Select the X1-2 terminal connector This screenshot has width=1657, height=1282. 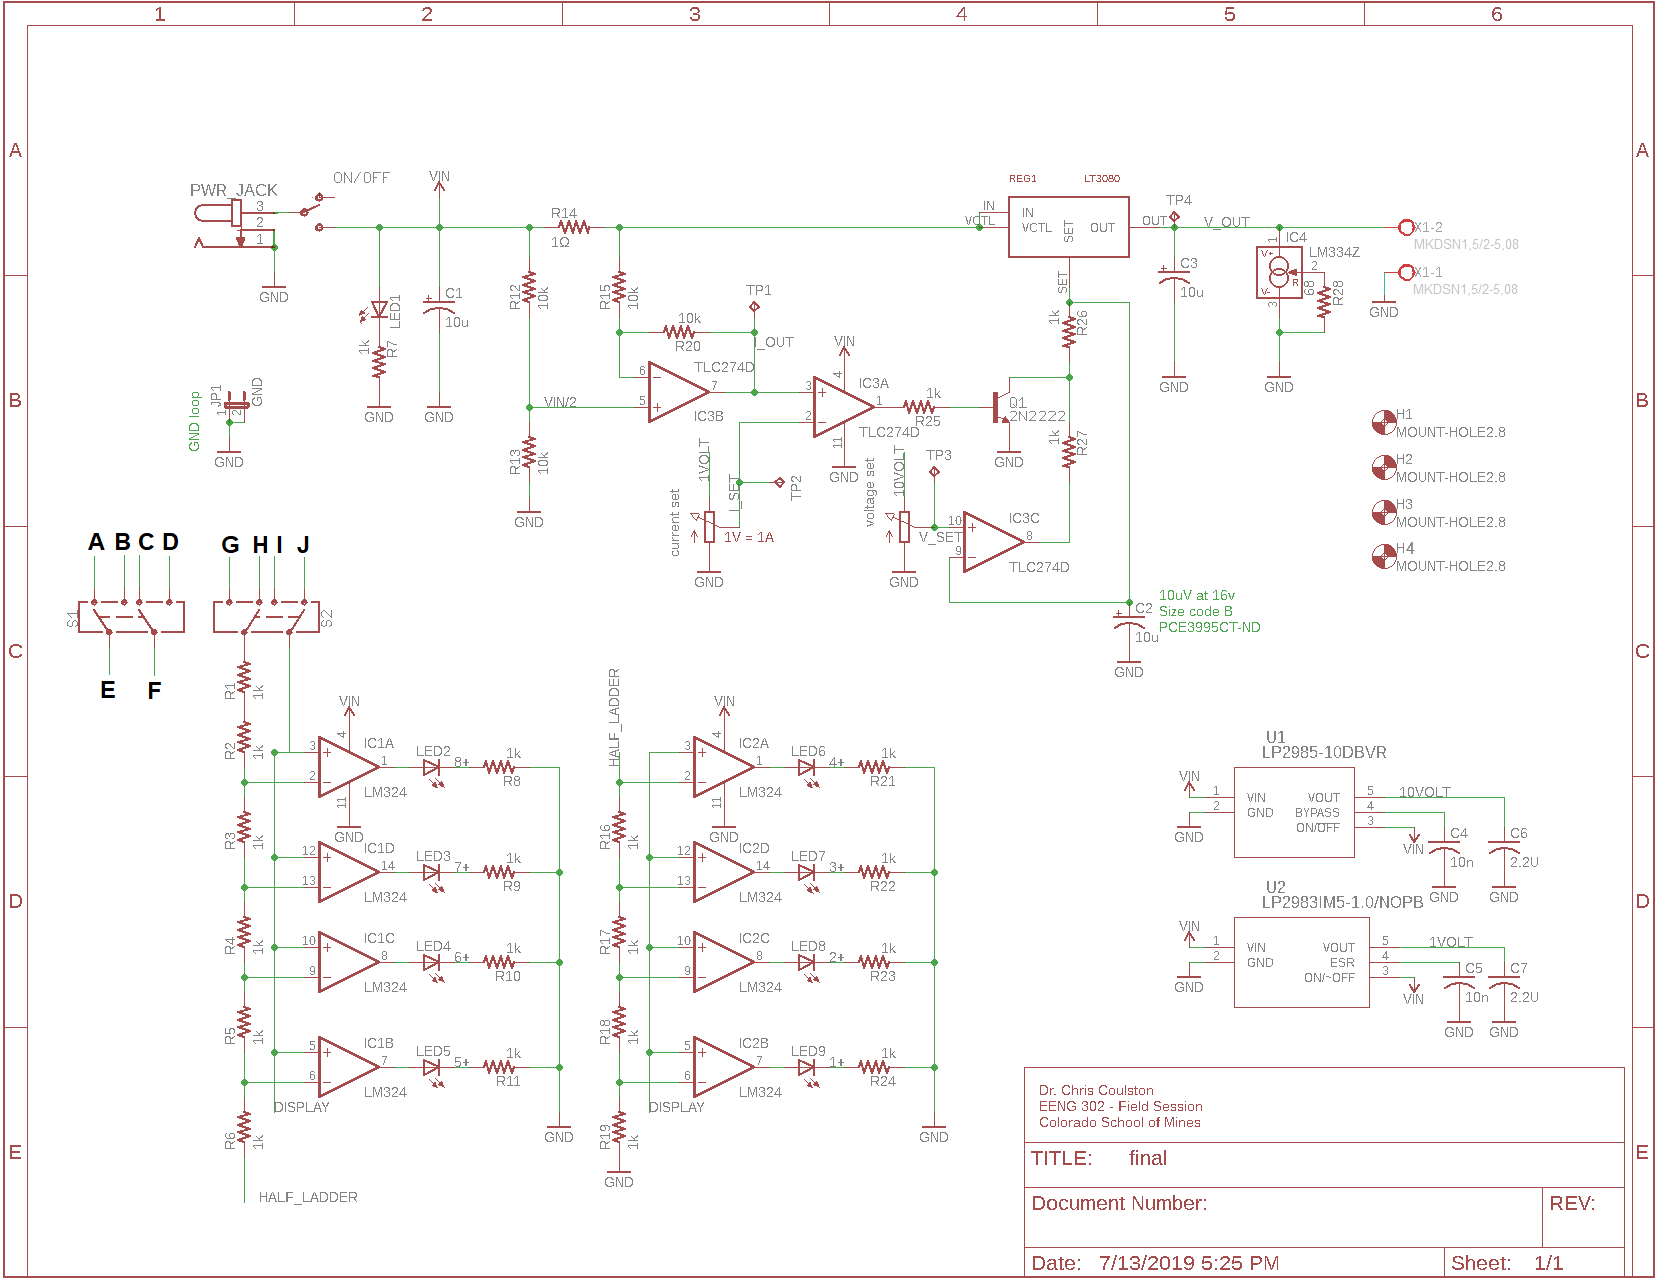tap(1405, 228)
